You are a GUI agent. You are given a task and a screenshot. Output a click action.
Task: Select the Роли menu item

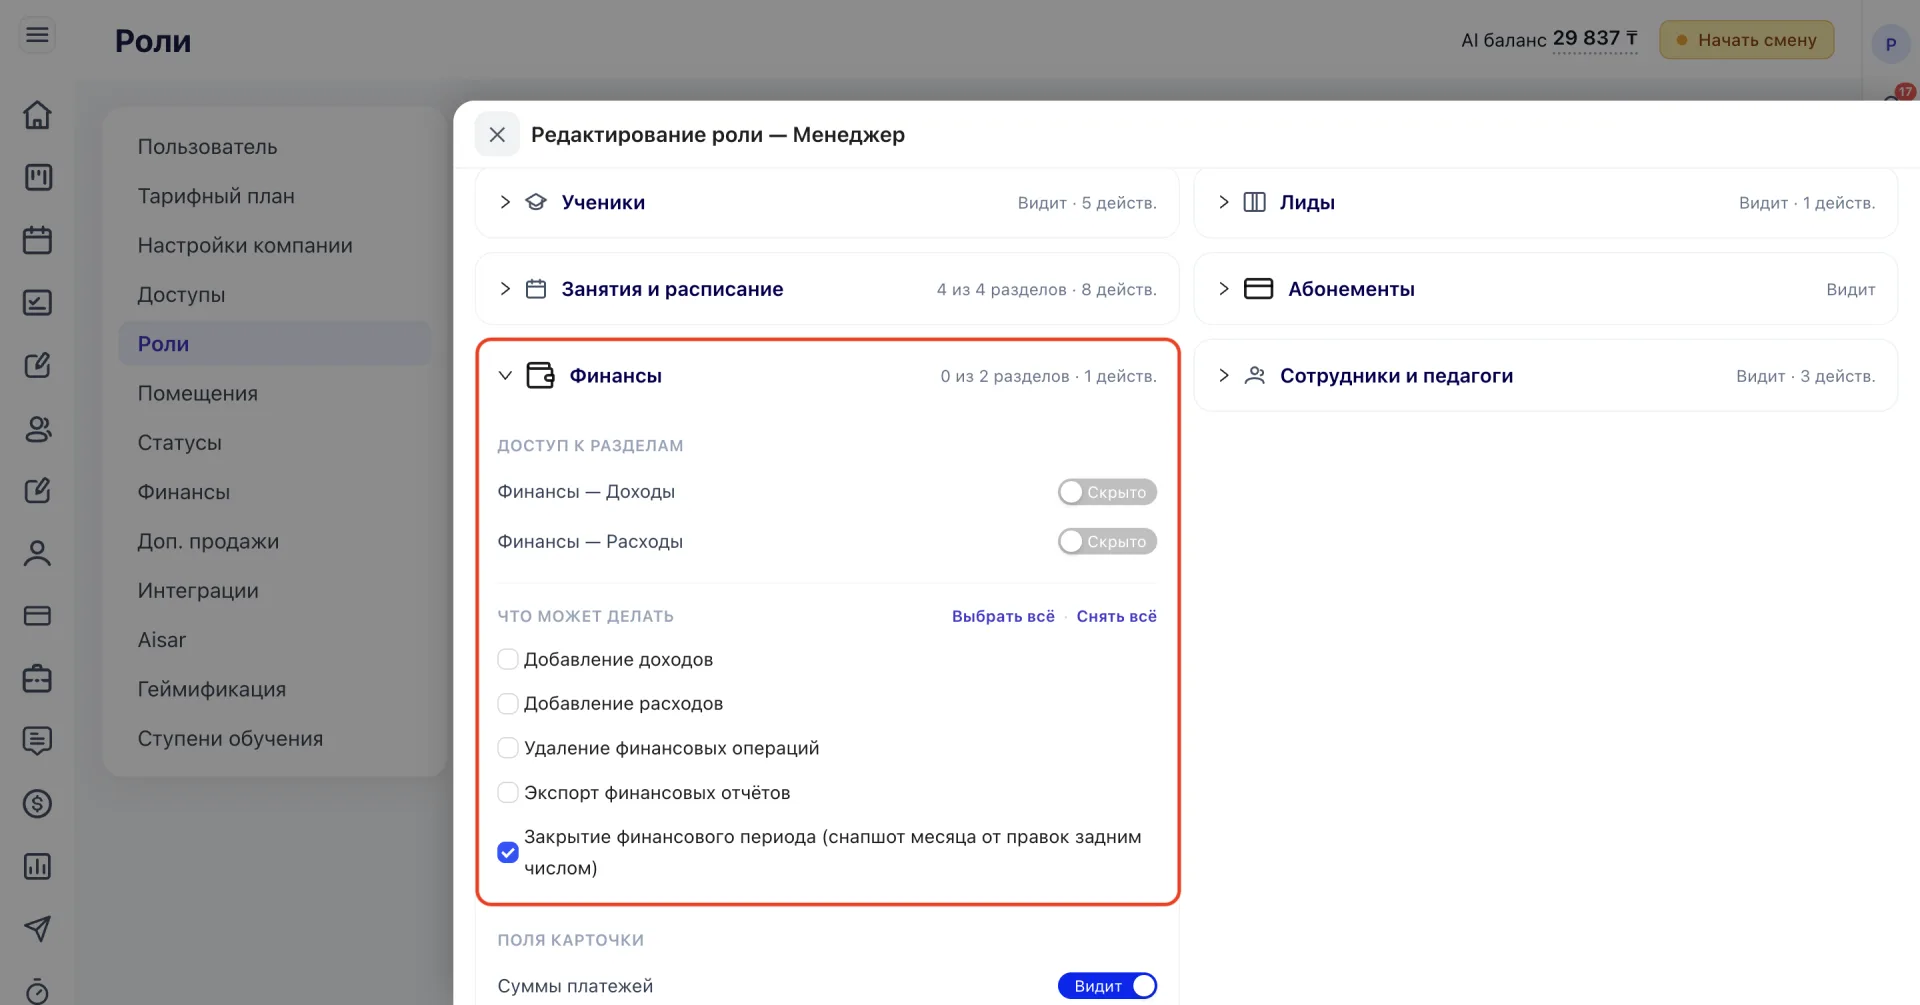click(x=275, y=344)
